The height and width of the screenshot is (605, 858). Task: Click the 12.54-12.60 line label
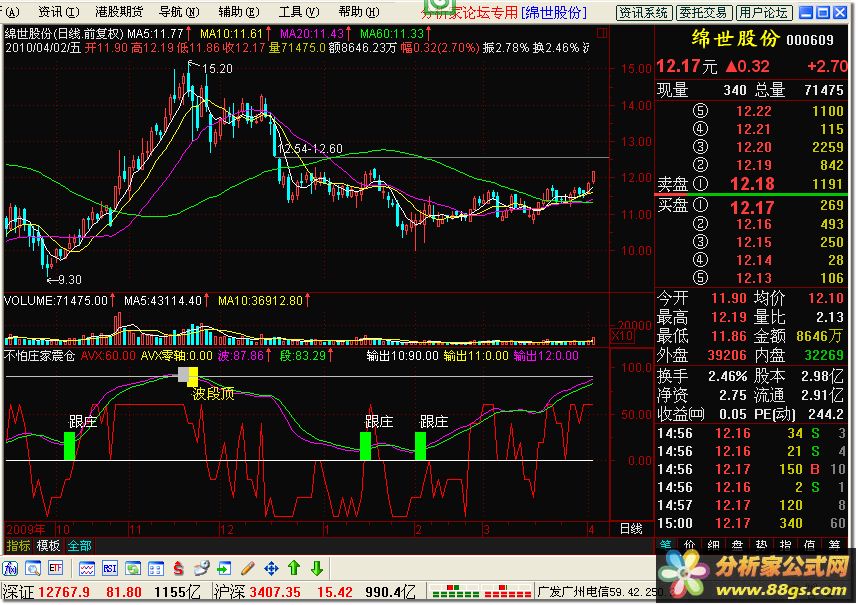[x=310, y=149]
